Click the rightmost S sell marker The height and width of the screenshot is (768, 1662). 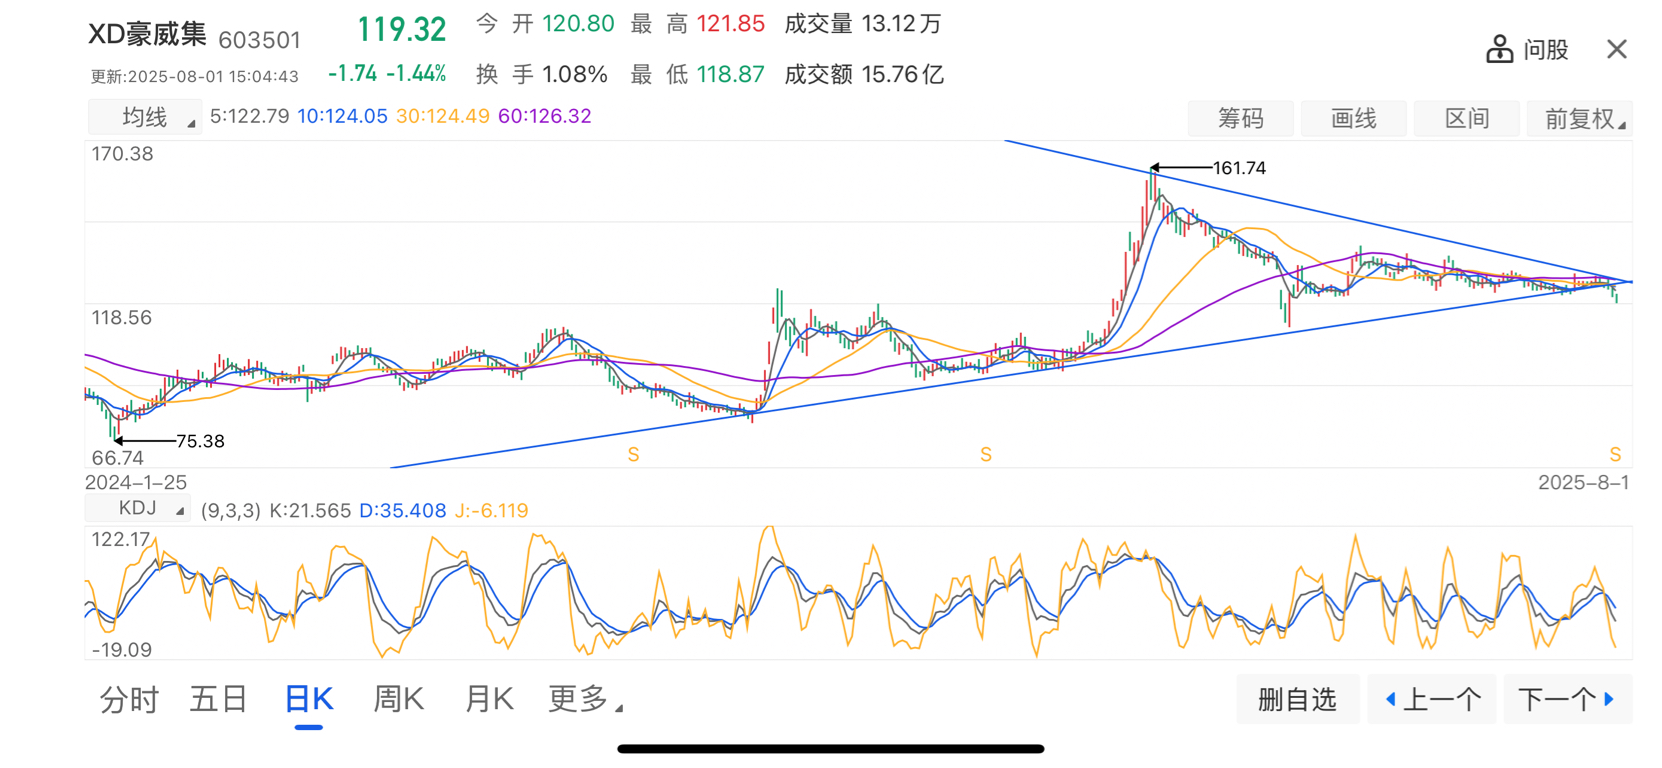click(x=1615, y=455)
